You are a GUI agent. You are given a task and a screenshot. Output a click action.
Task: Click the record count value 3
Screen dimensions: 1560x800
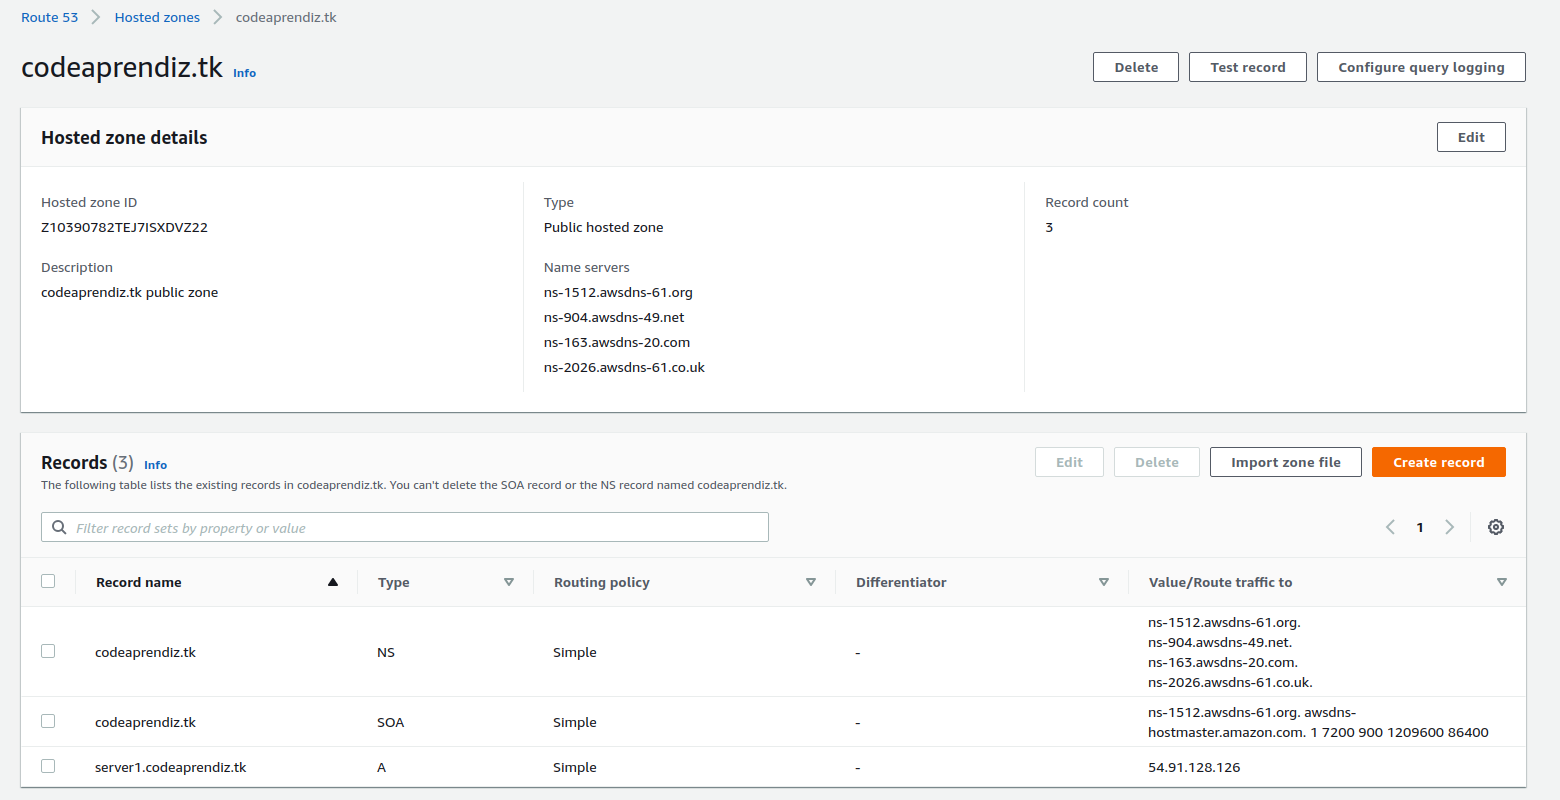tap(1049, 227)
